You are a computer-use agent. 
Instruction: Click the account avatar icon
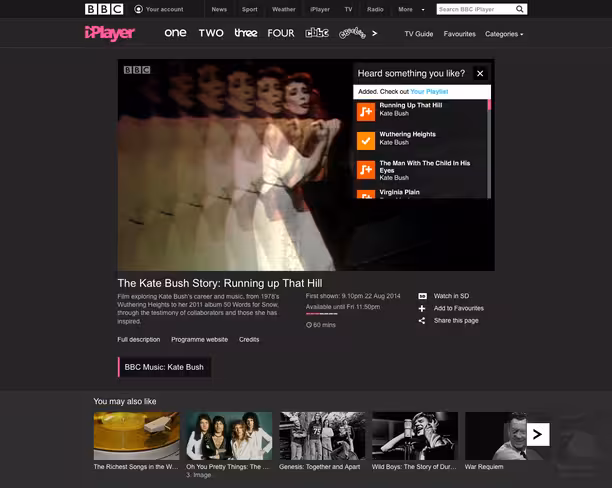click(x=138, y=9)
